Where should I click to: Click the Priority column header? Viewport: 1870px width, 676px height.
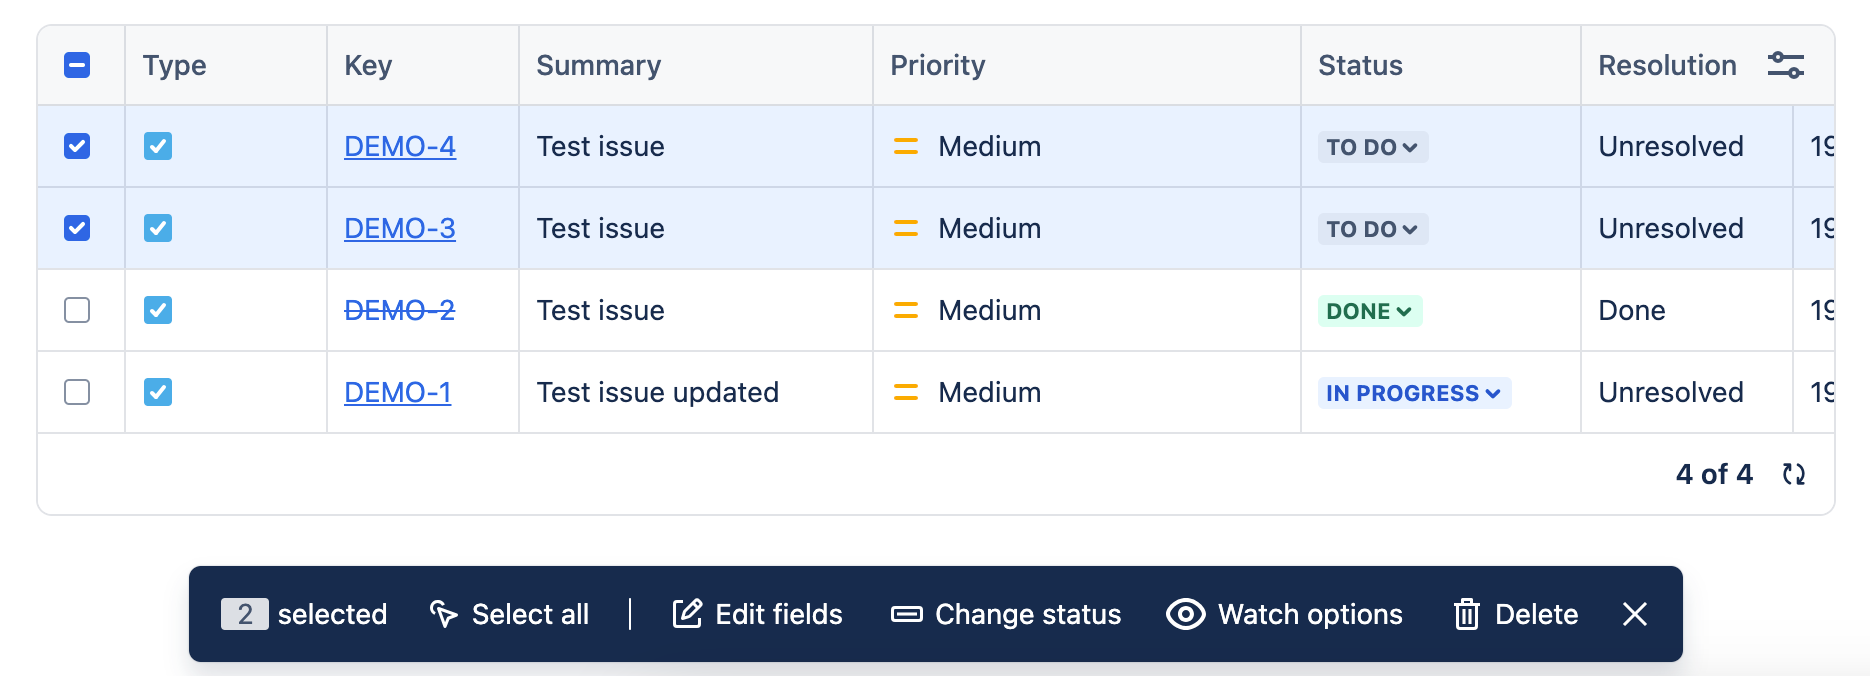[x=937, y=66]
